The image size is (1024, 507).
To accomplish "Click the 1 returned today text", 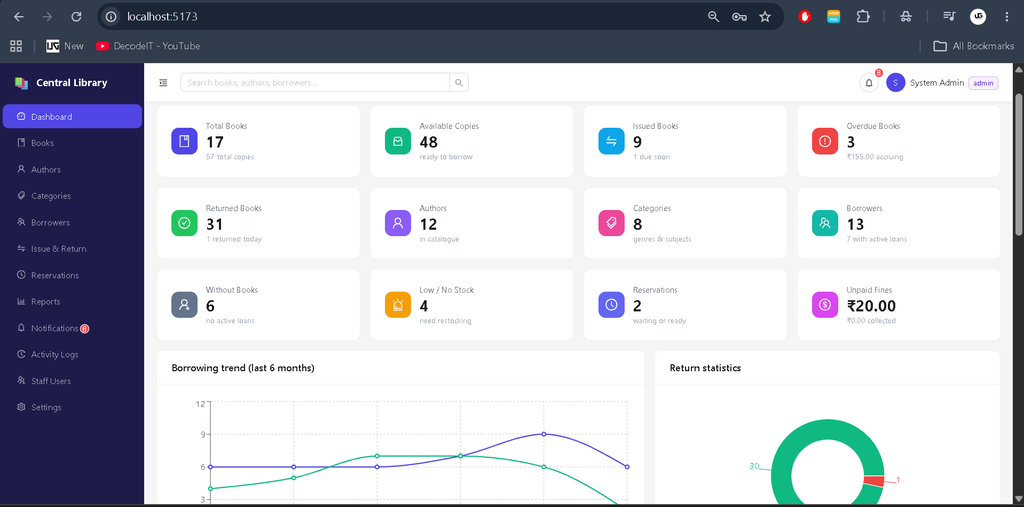I will point(234,239).
